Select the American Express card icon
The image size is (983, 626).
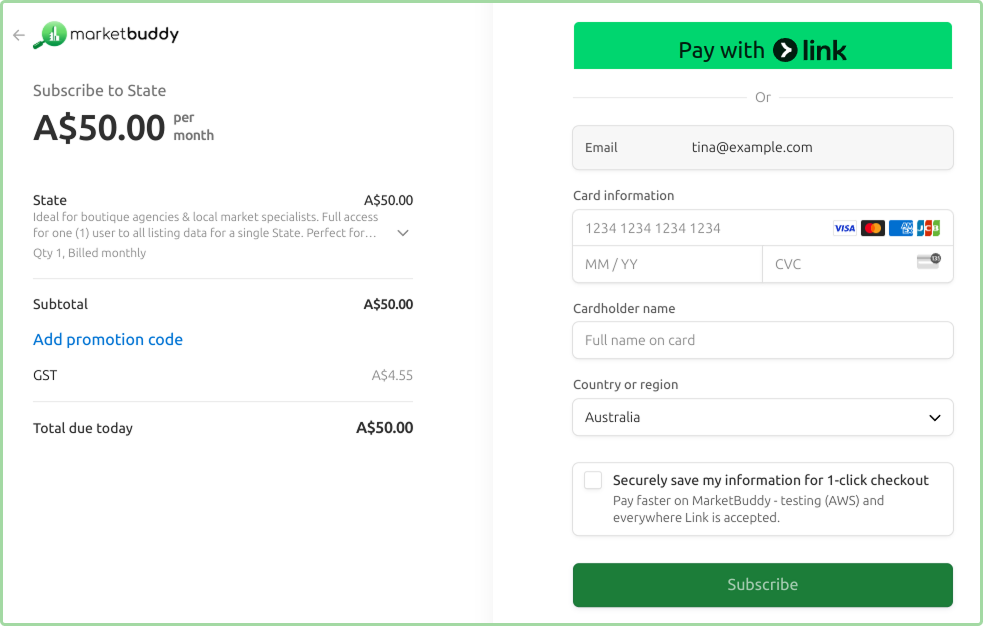901,228
